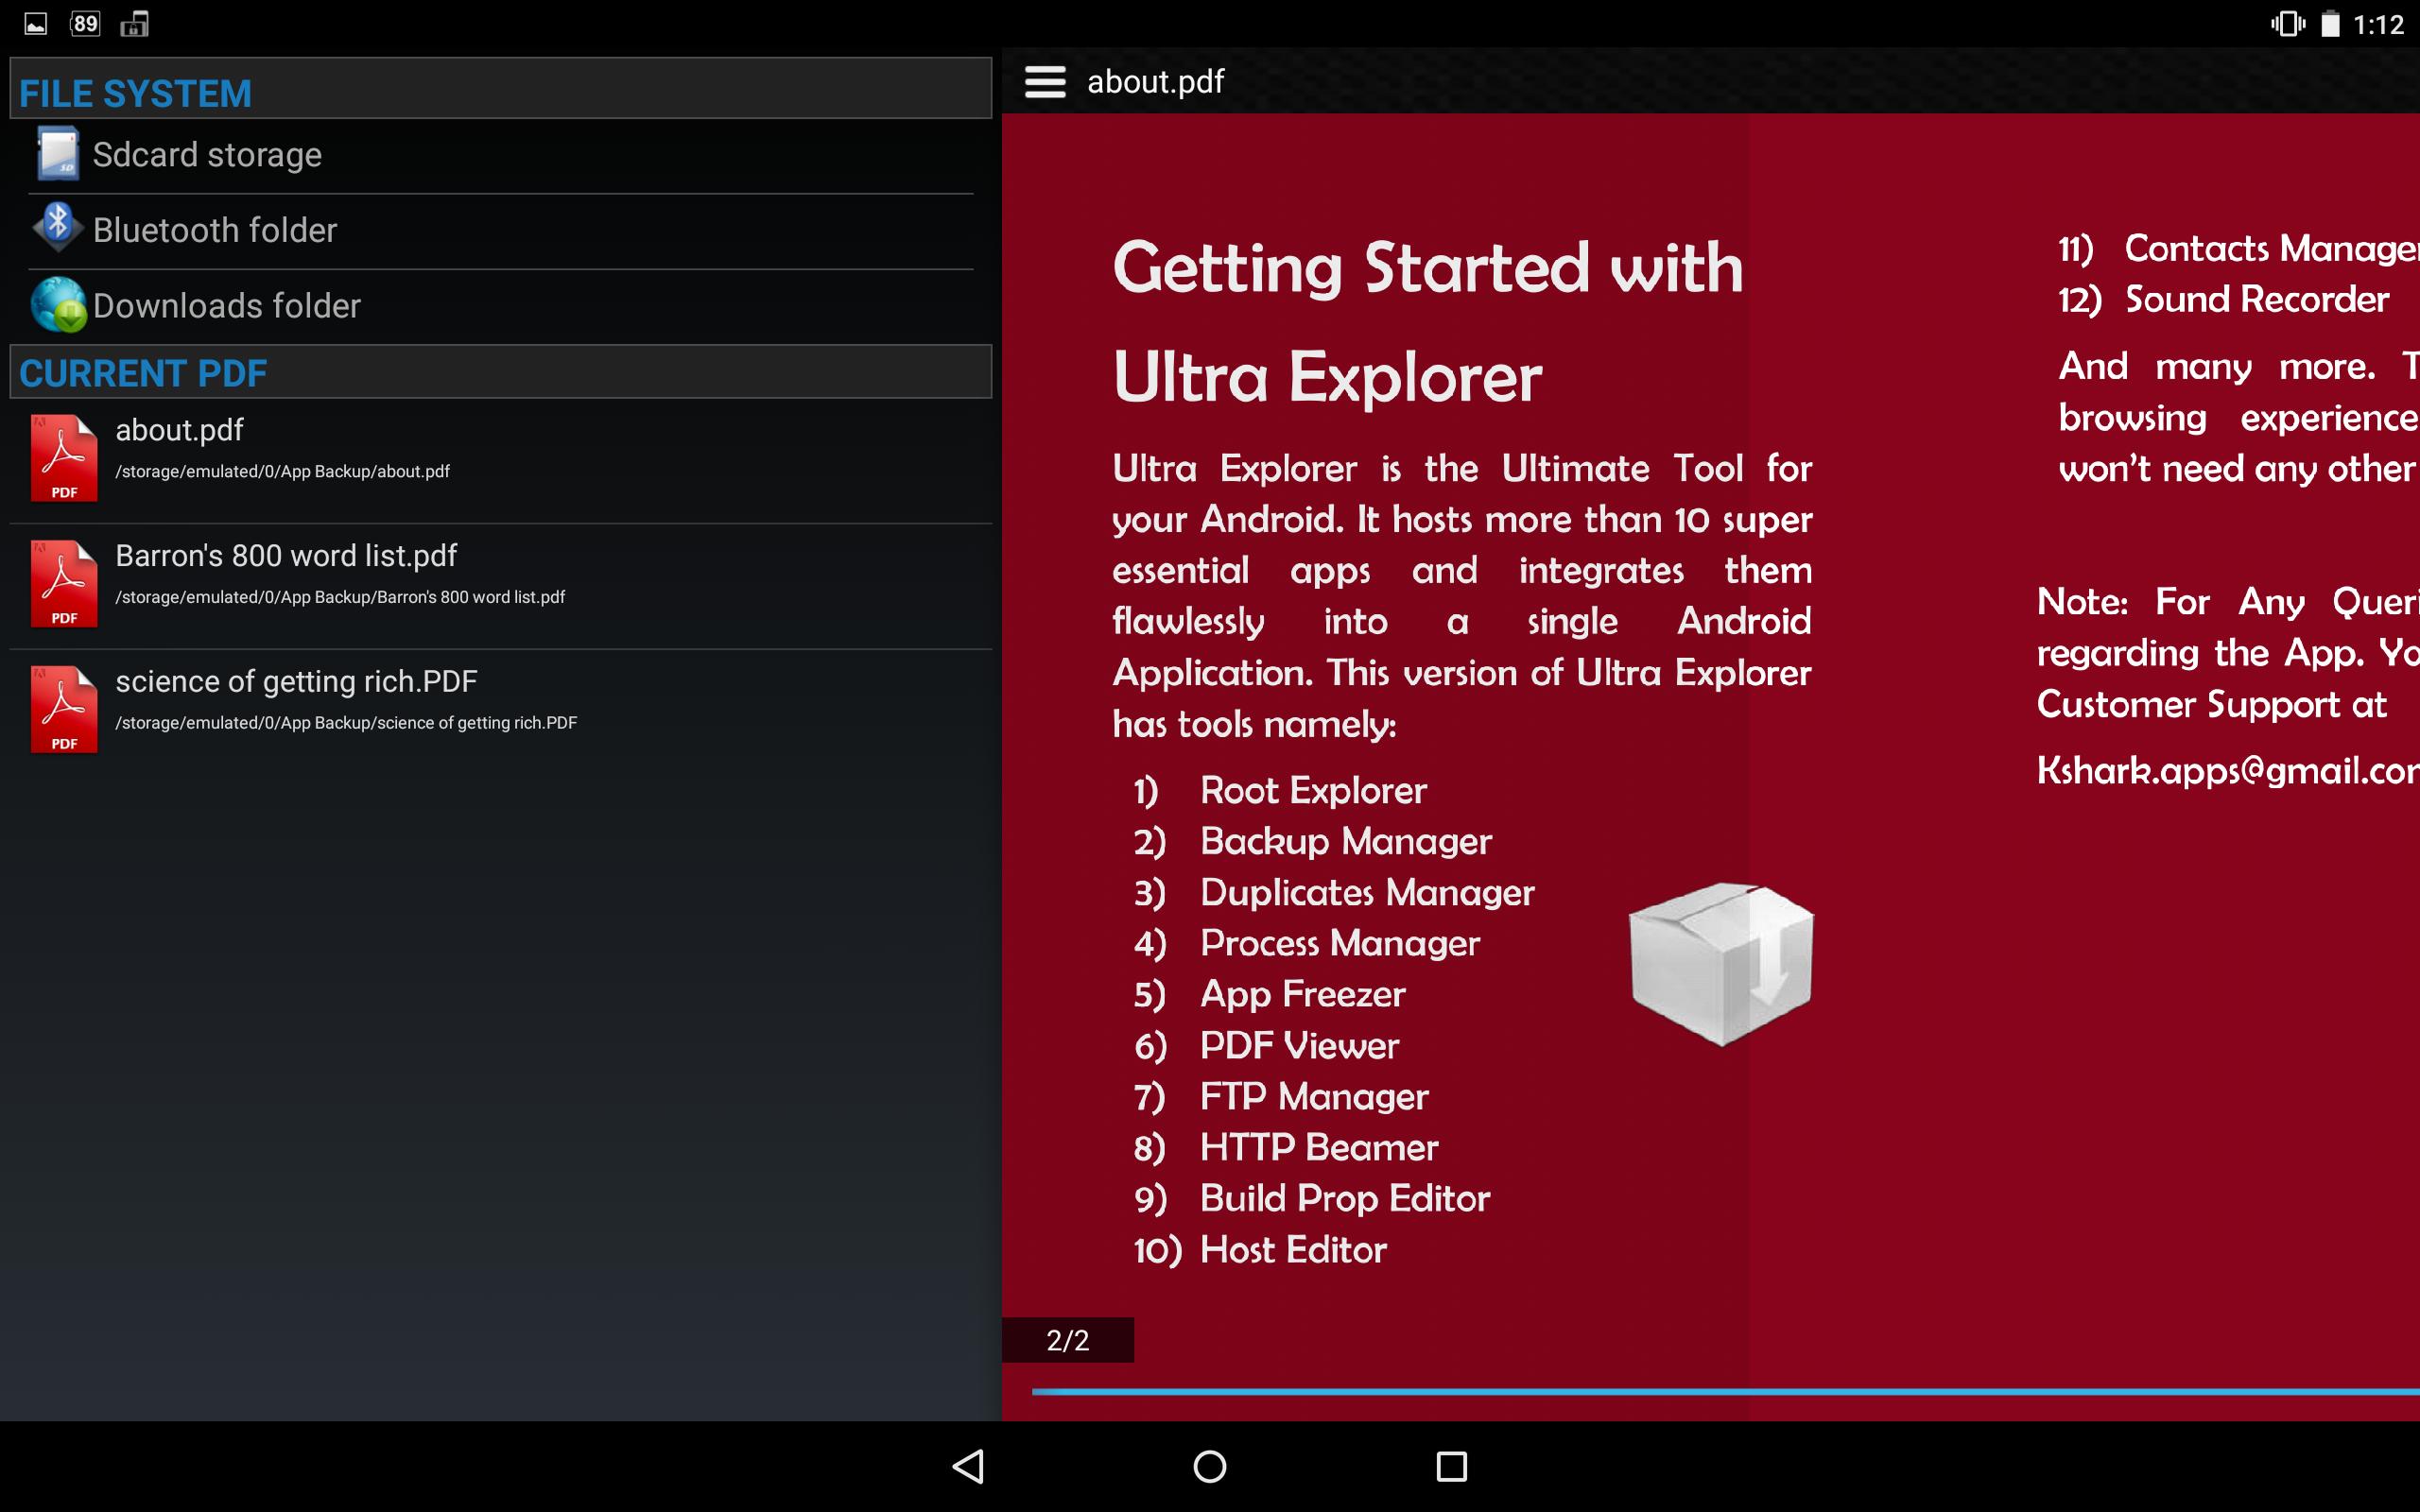Tap the 89 battery notification icon

click(x=85, y=24)
